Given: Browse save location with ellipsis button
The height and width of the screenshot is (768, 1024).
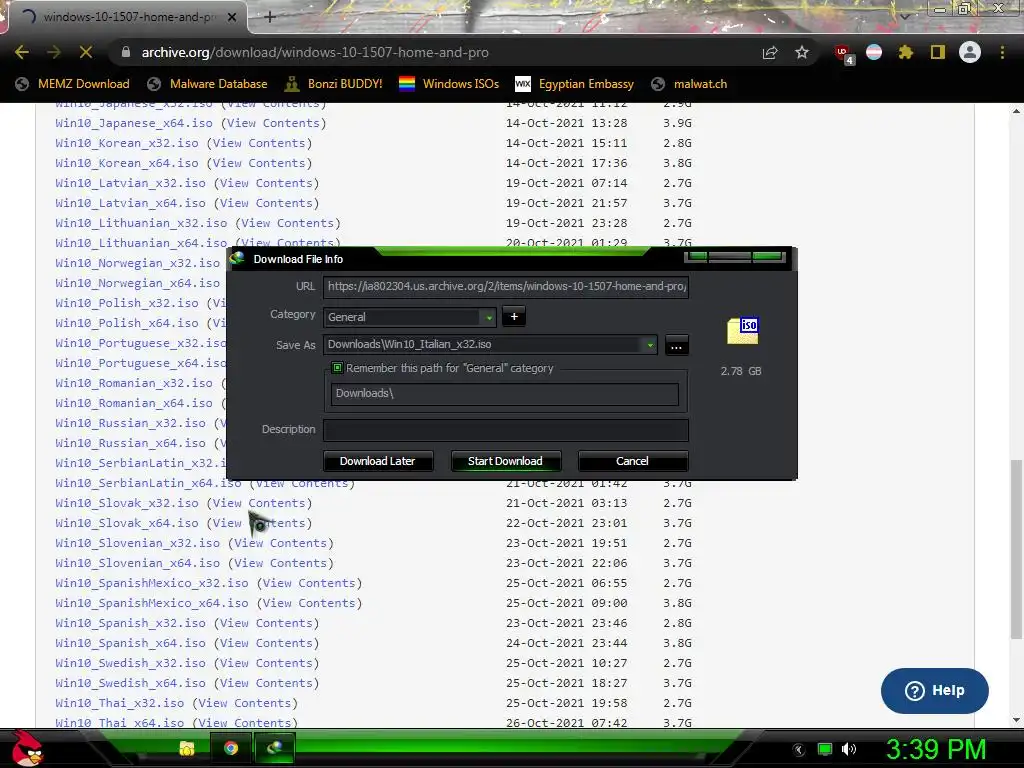Looking at the screenshot, I should pyautogui.click(x=677, y=345).
